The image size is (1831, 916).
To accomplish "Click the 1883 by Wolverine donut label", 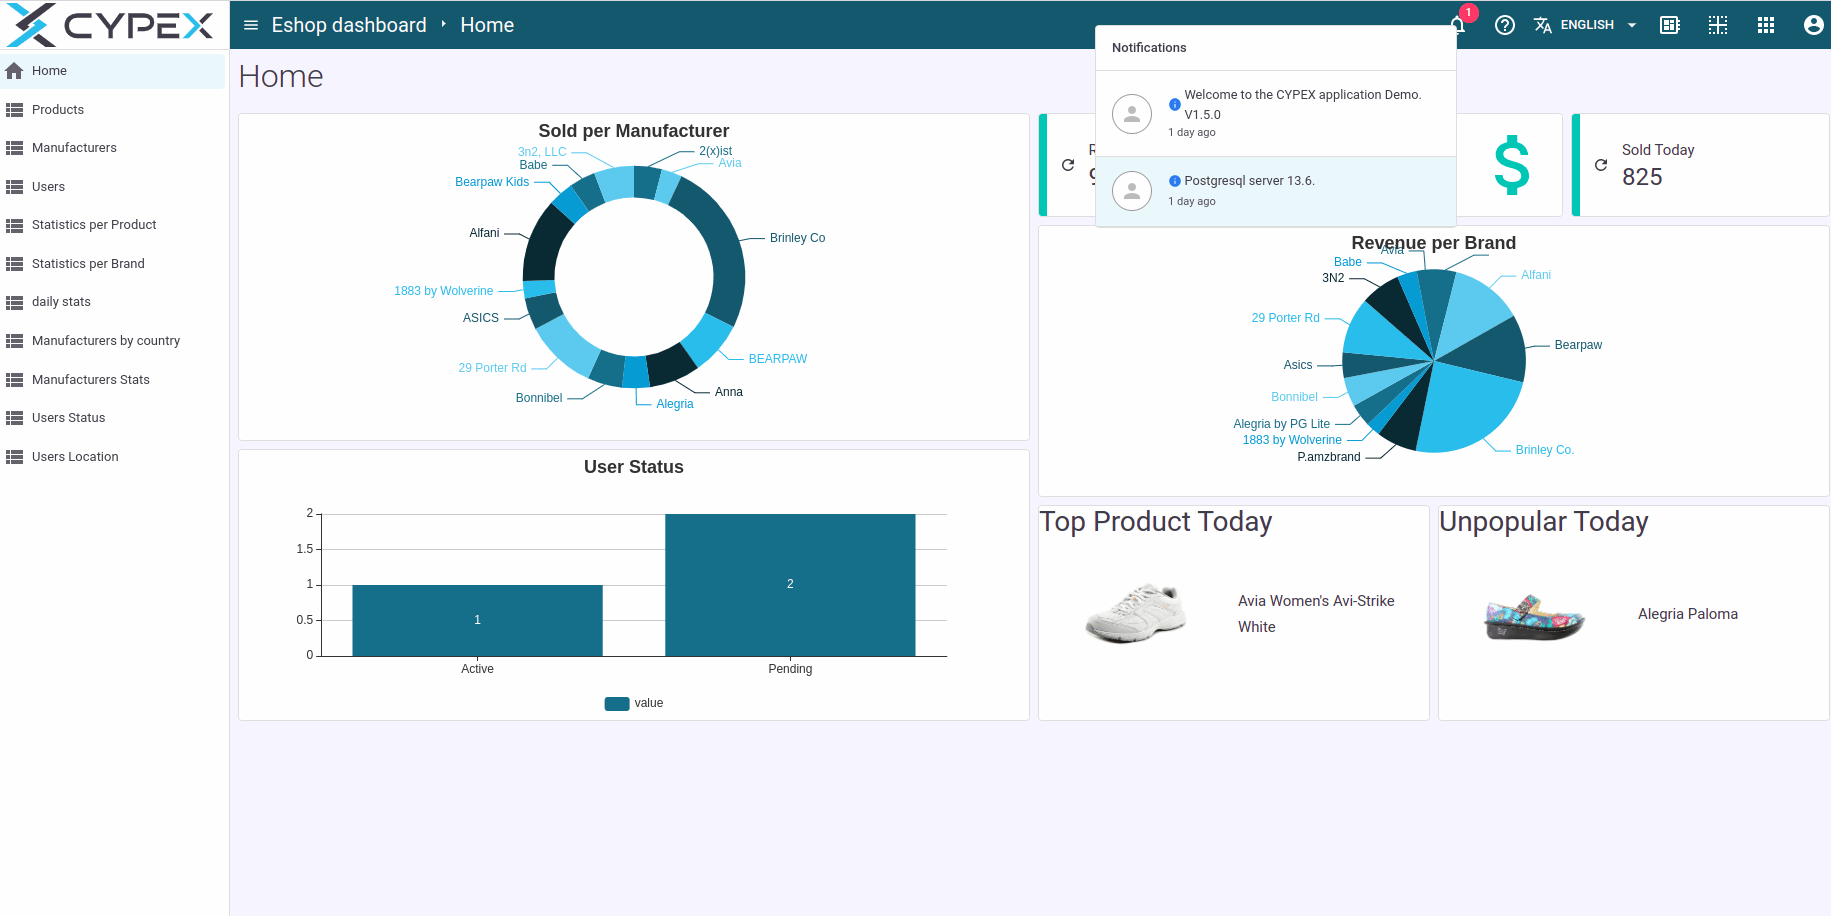I will pyautogui.click(x=443, y=291).
